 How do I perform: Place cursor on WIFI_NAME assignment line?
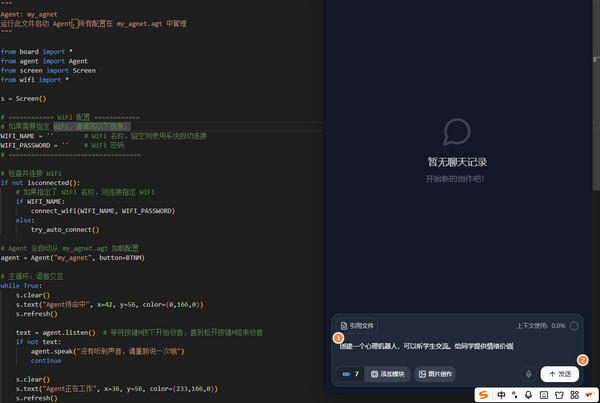pos(103,136)
